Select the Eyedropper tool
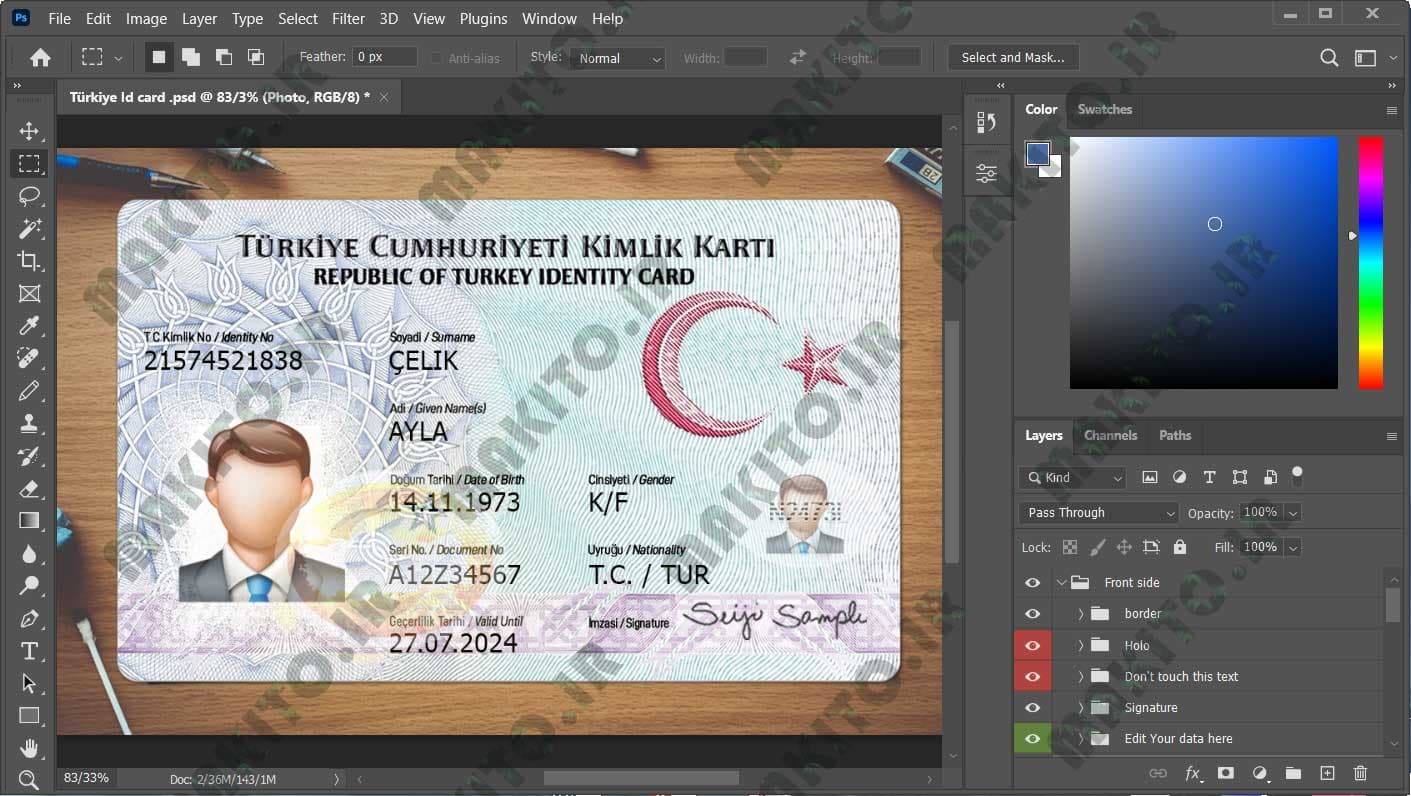This screenshot has width=1411, height=796. click(x=29, y=326)
